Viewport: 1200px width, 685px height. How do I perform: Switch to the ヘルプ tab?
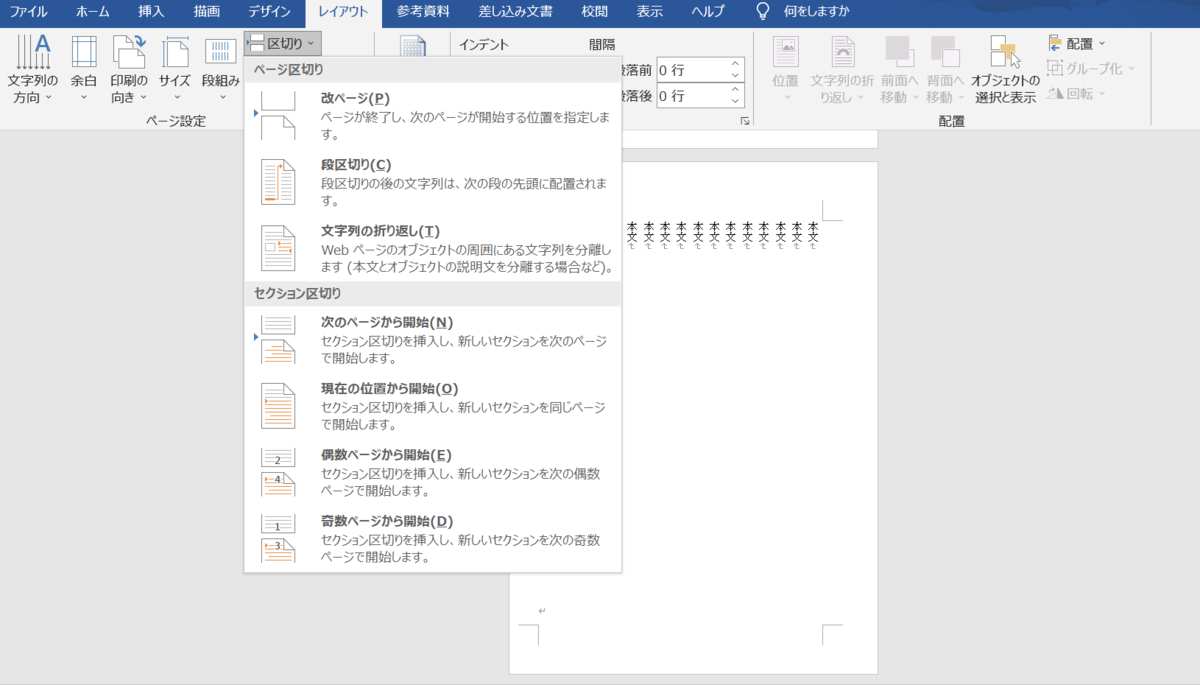(708, 12)
